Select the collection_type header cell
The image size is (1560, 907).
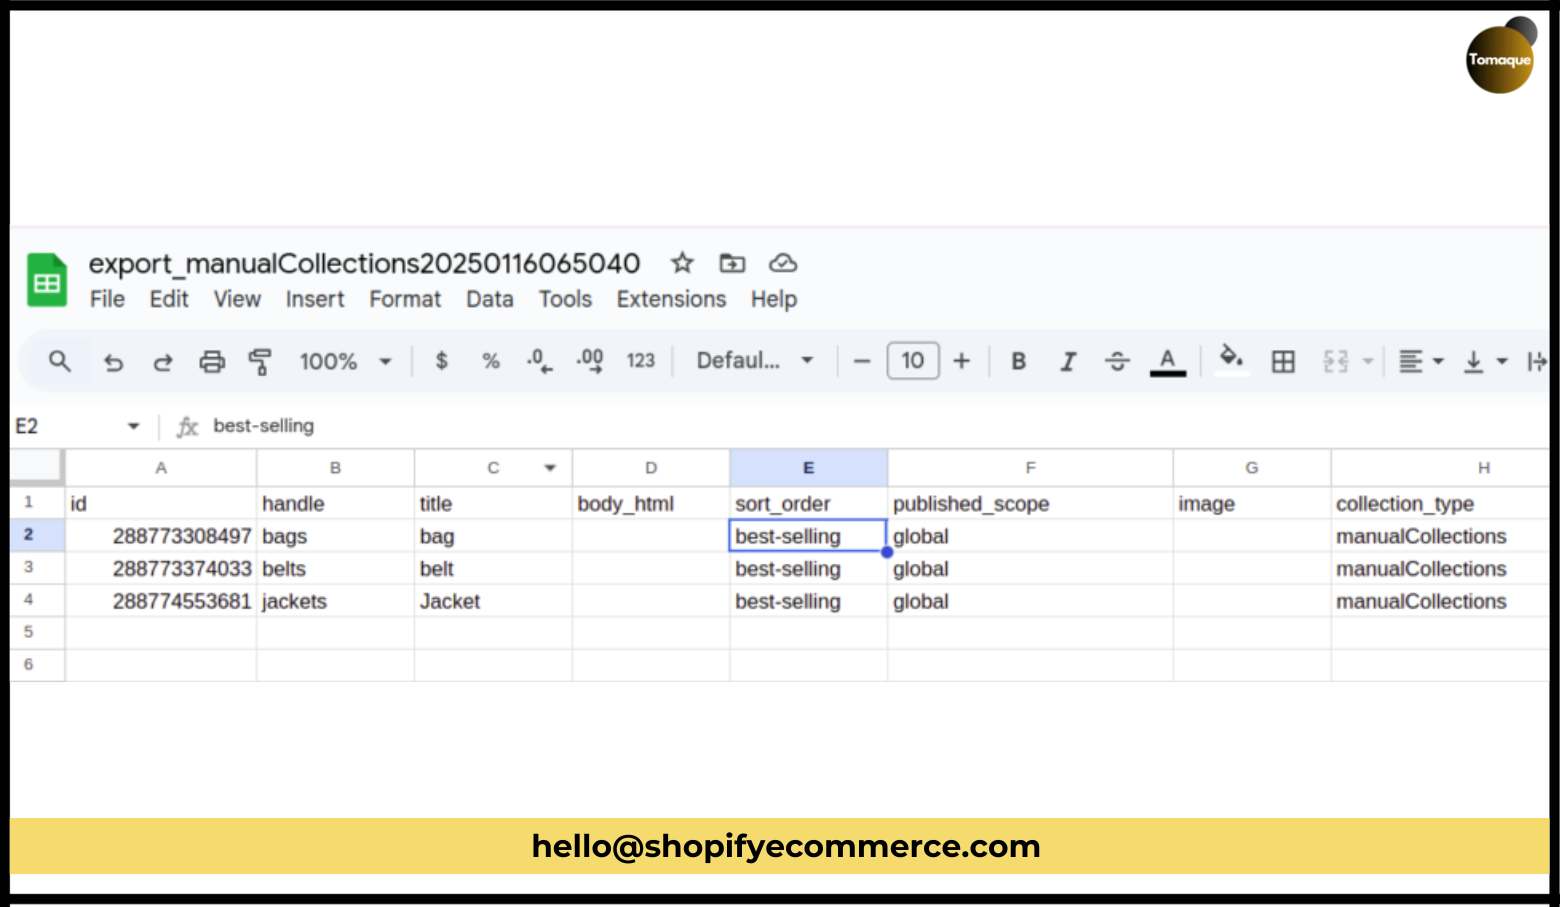pos(1440,503)
